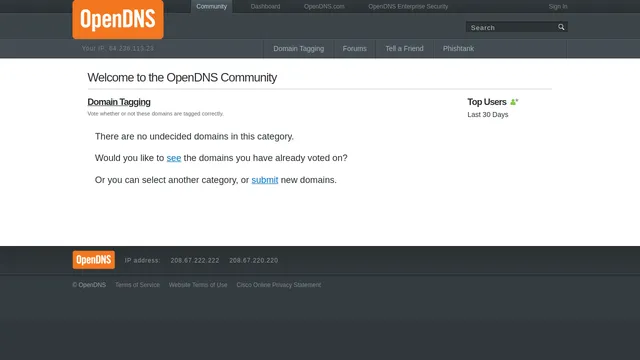Click the small OpenDNS footer logo
Viewport: 640px width, 360px height.
94,260
